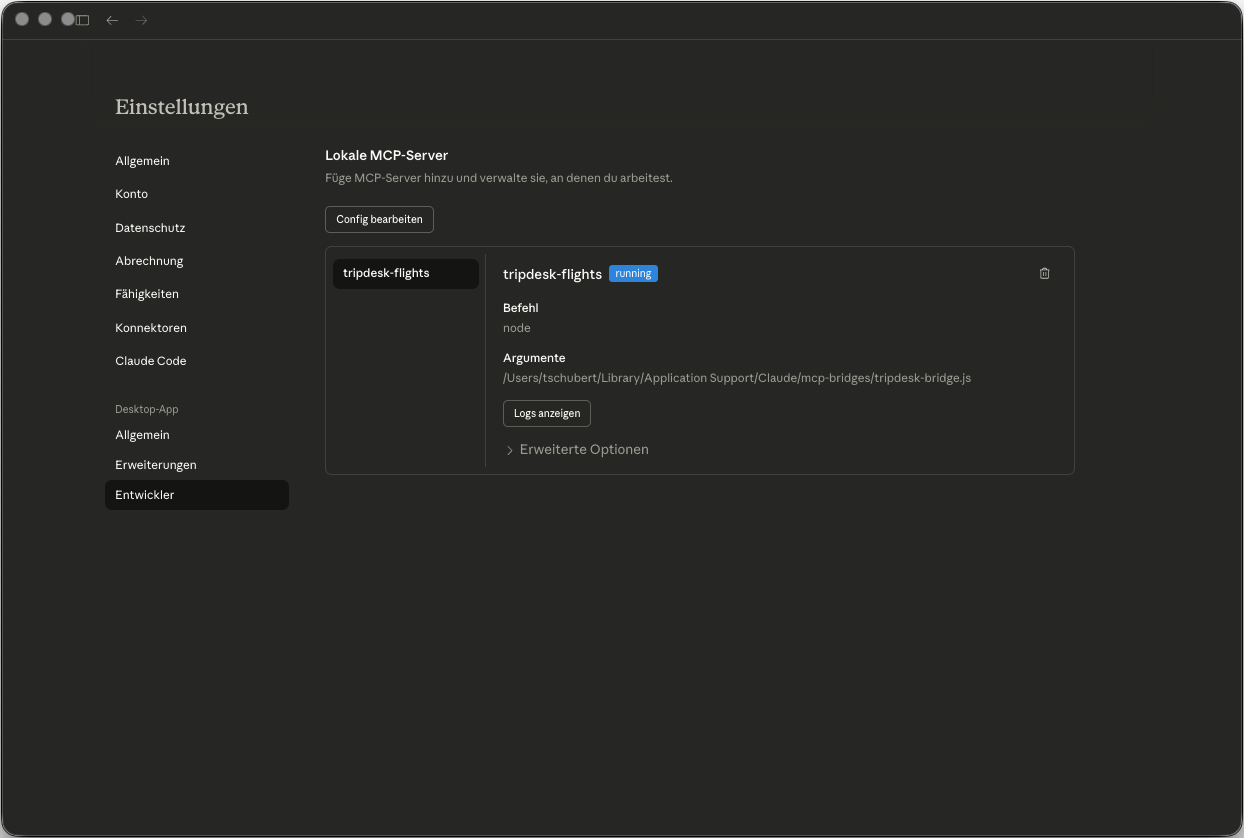Image resolution: width=1244 pixels, height=838 pixels.
Task: Toggle the sidebar panel icon
Action: click(83, 20)
